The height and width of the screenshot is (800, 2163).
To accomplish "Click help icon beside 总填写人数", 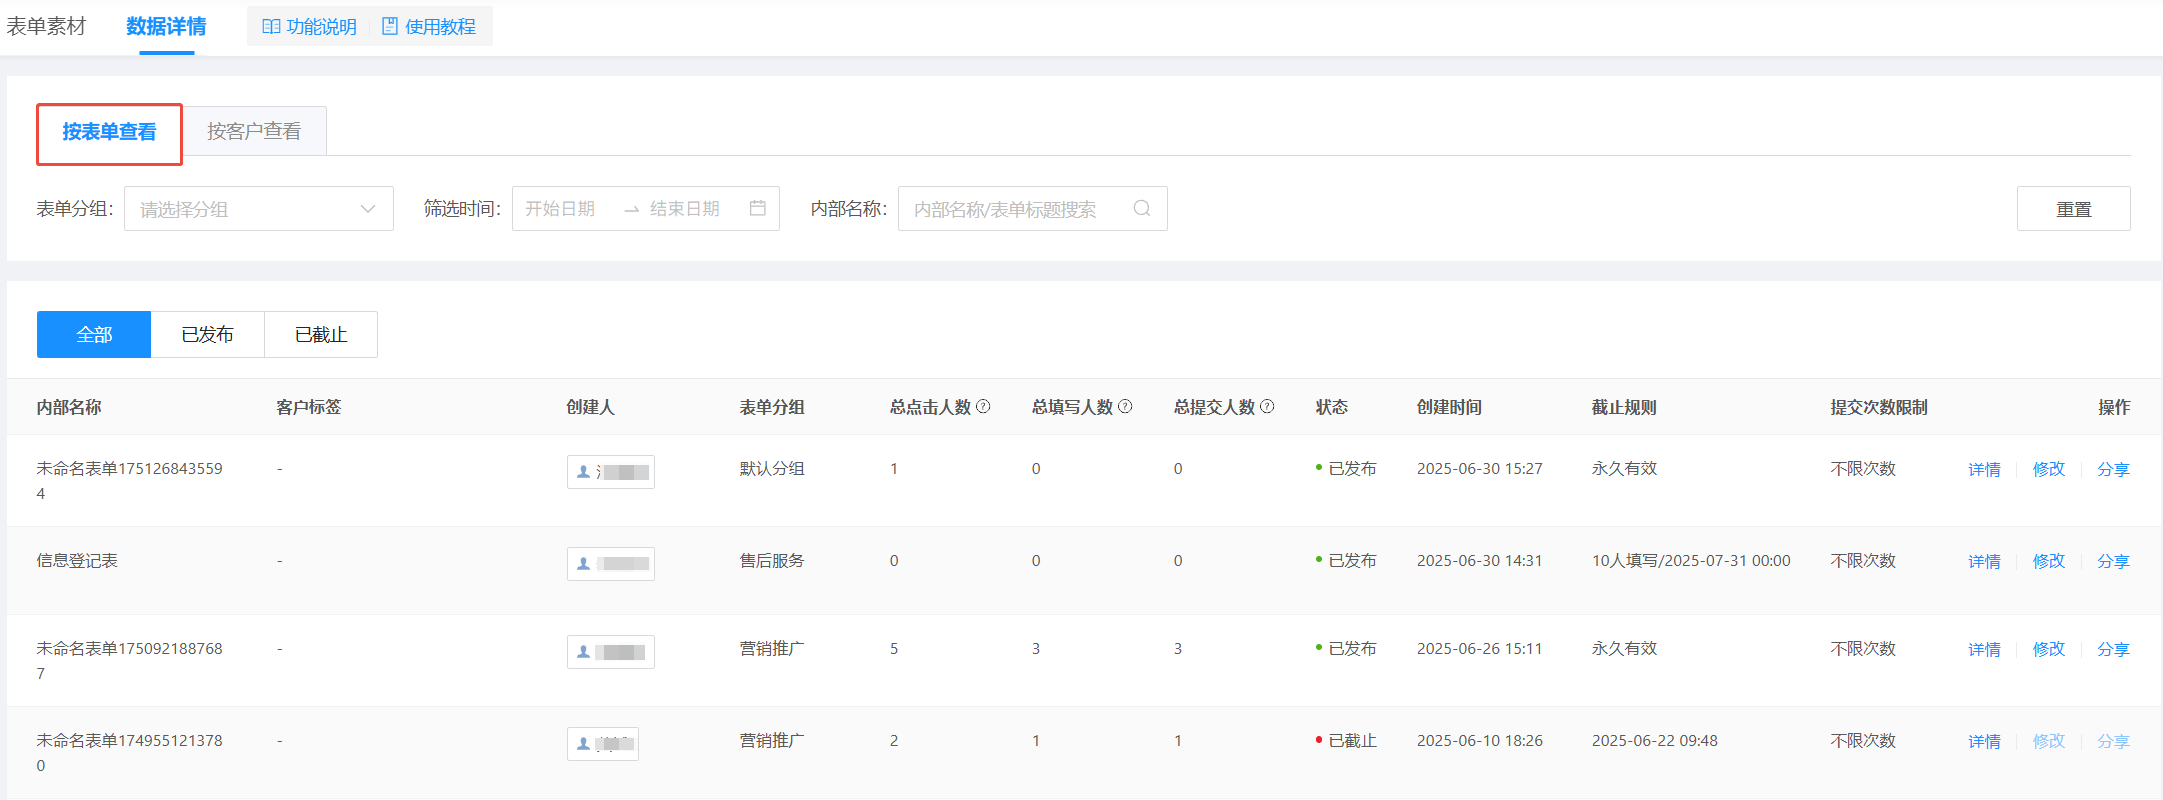I will [1125, 406].
